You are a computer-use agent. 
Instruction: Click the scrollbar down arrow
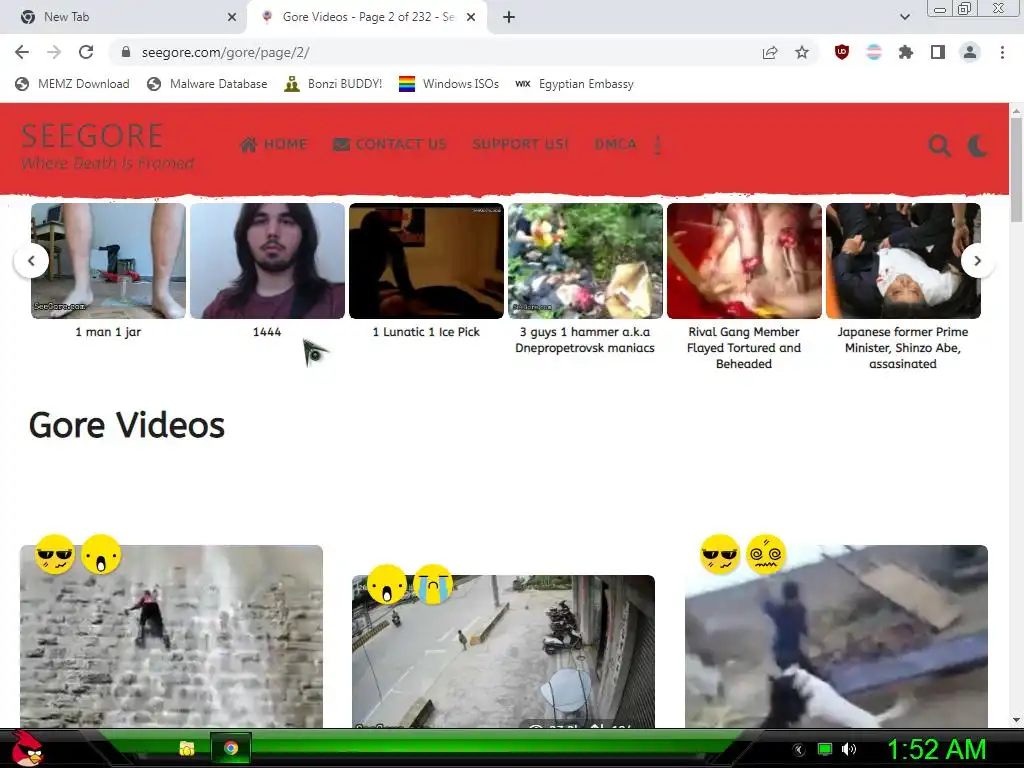(1016, 720)
